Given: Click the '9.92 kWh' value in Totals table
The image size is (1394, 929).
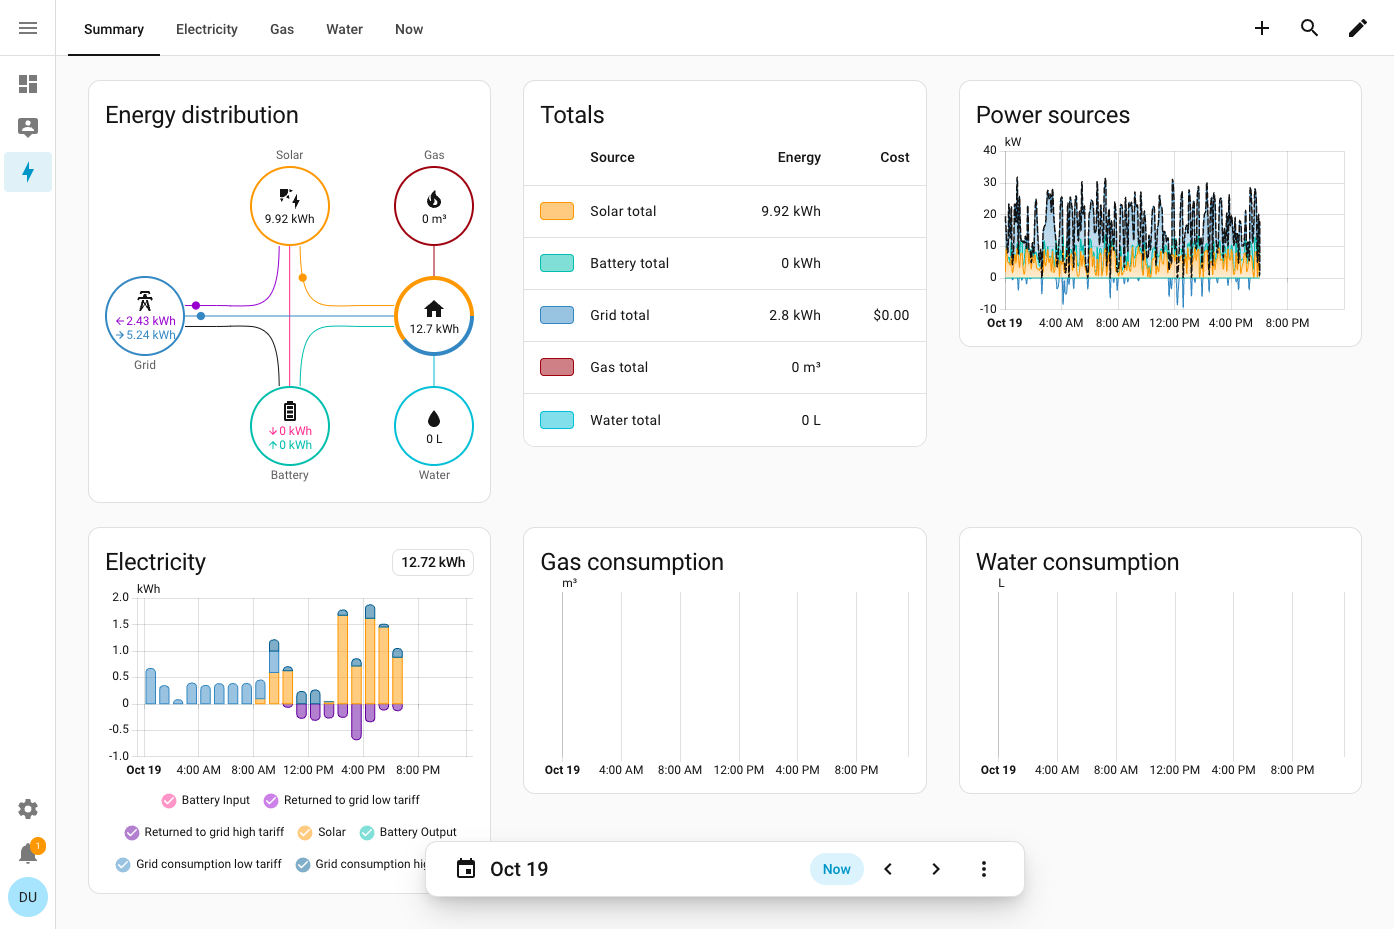Looking at the screenshot, I should pyautogui.click(x=791, y=211).
